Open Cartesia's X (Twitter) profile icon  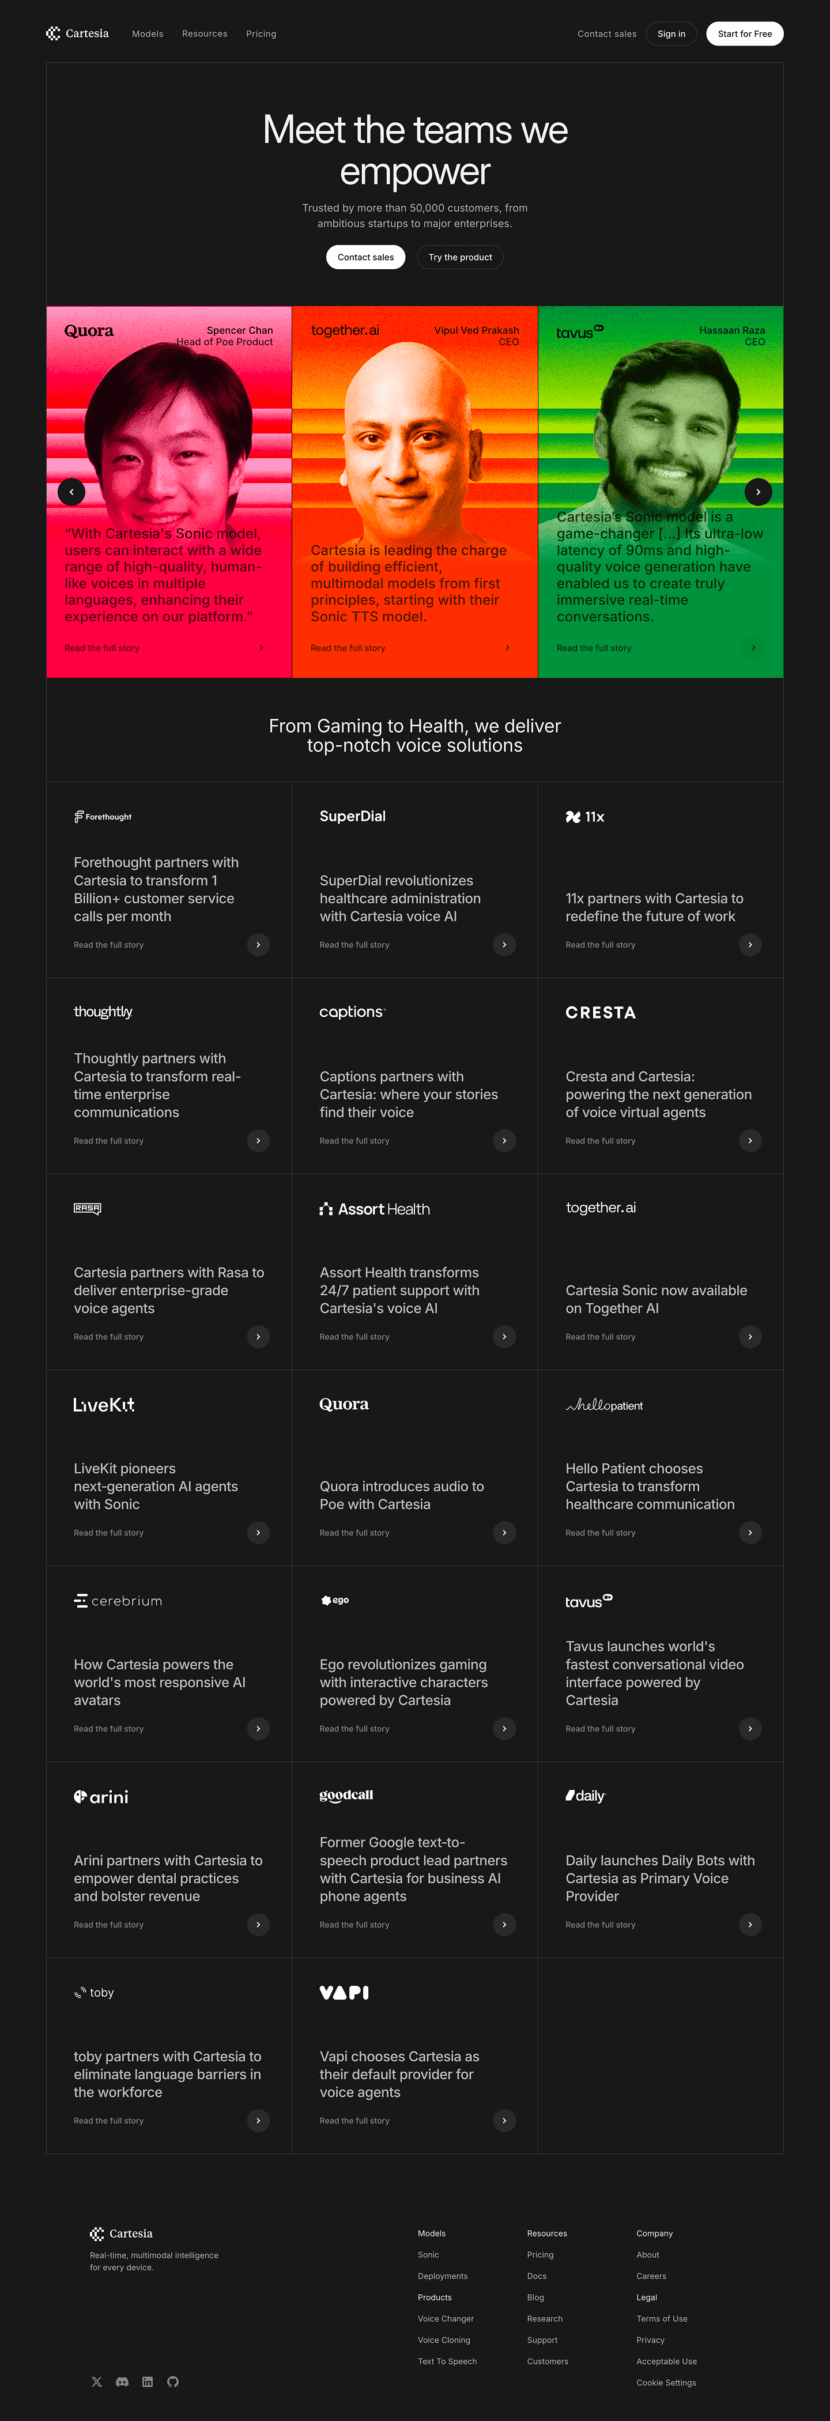coord(96,2382)
